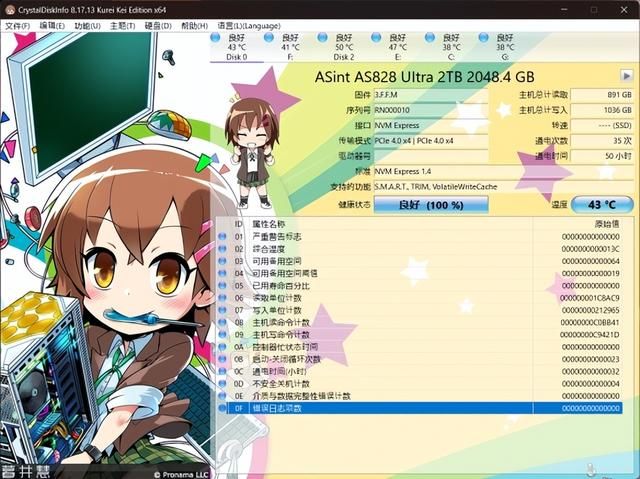
Task: Click the status orb of attribute 0F
Action: coord(222,408)
